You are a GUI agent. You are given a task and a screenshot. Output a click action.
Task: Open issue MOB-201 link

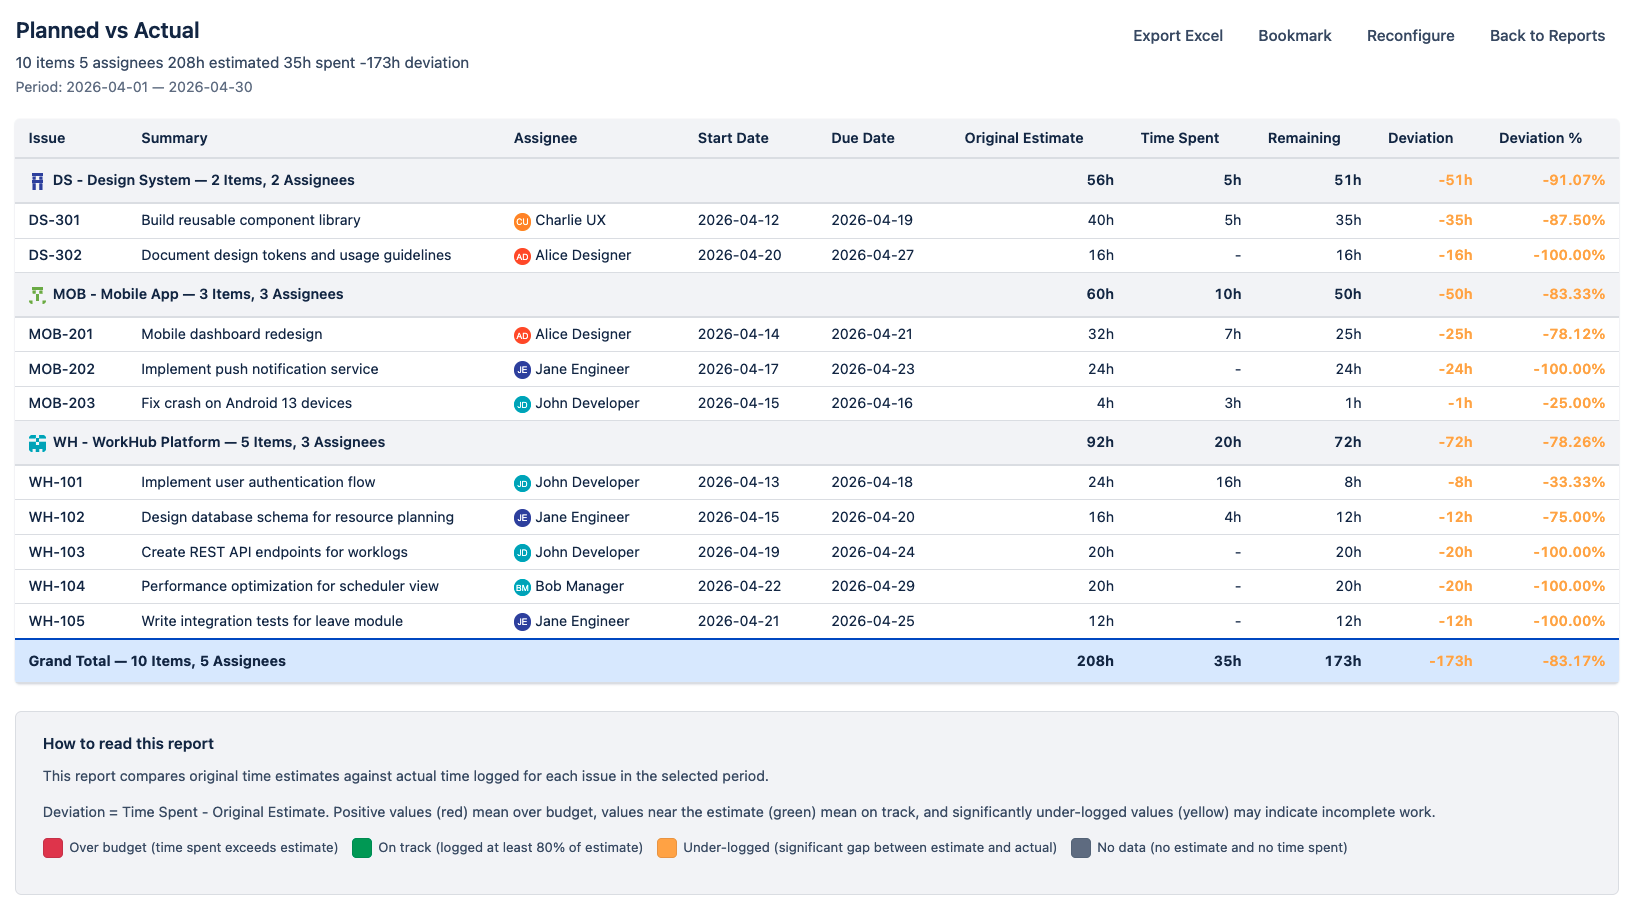click(61, 334)
